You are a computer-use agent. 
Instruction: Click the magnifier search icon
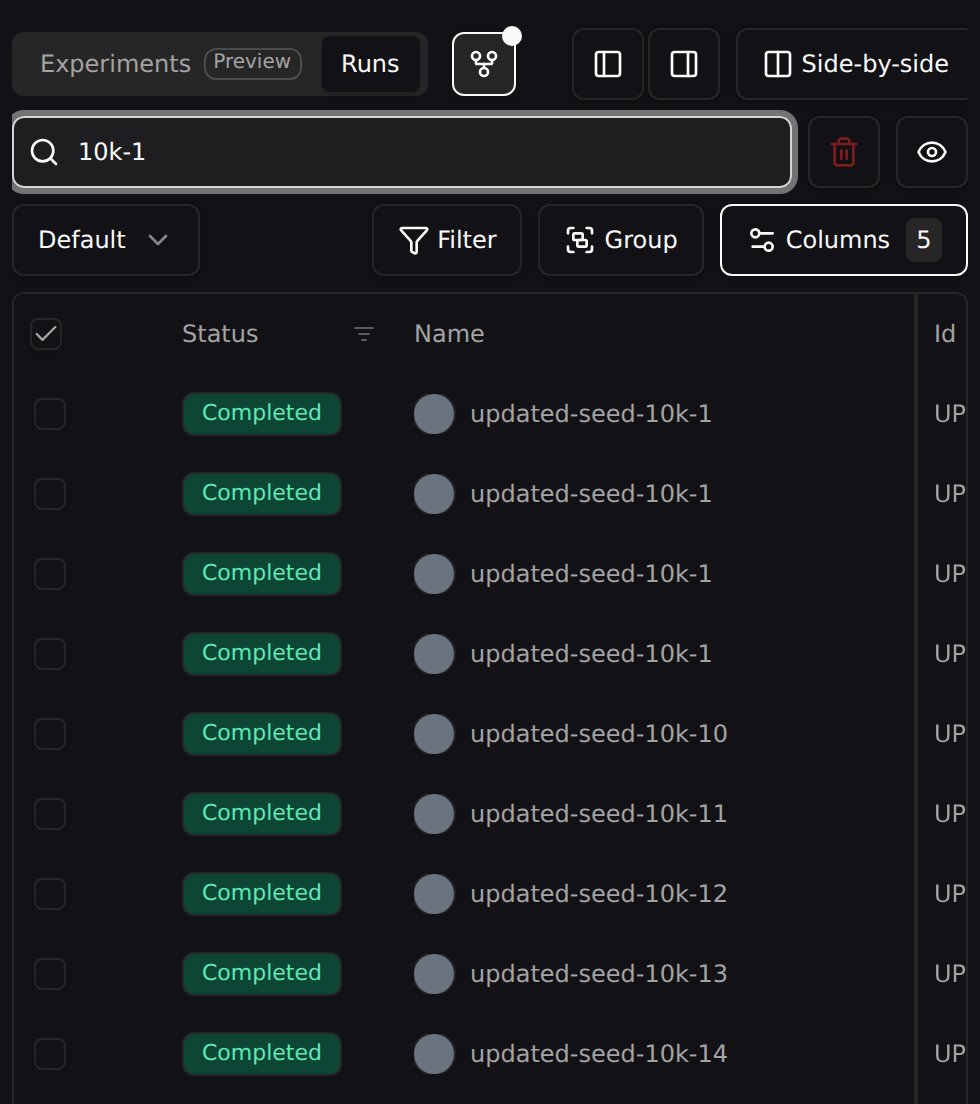pos(44,152)
